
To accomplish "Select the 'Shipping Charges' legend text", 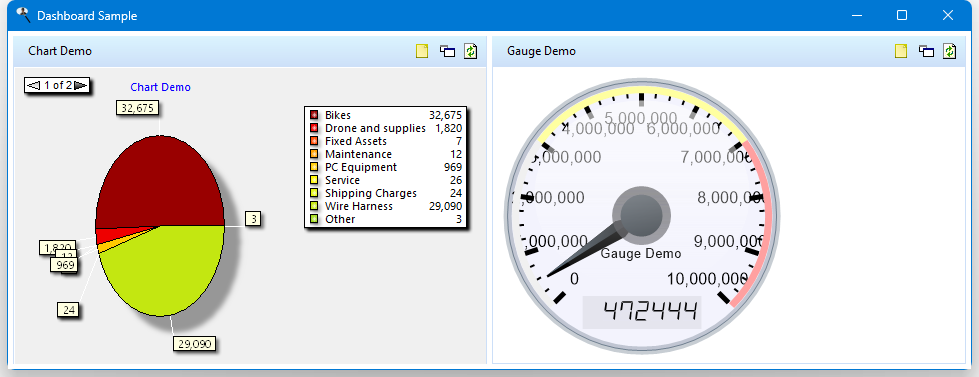I will click(371, 193).
